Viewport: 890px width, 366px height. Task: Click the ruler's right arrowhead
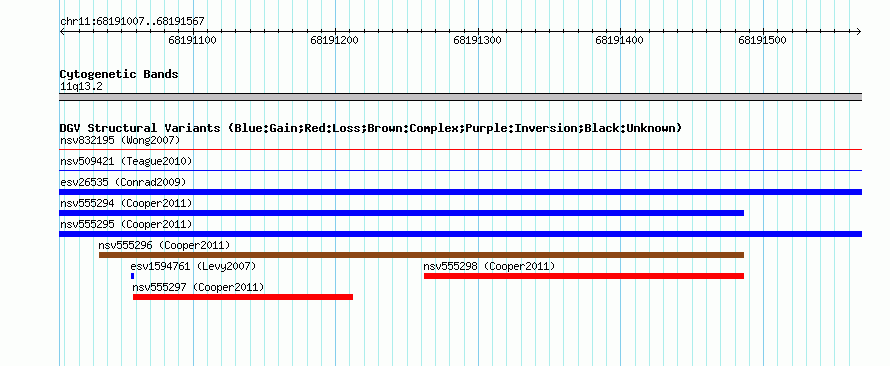click(x=859, y=32)
